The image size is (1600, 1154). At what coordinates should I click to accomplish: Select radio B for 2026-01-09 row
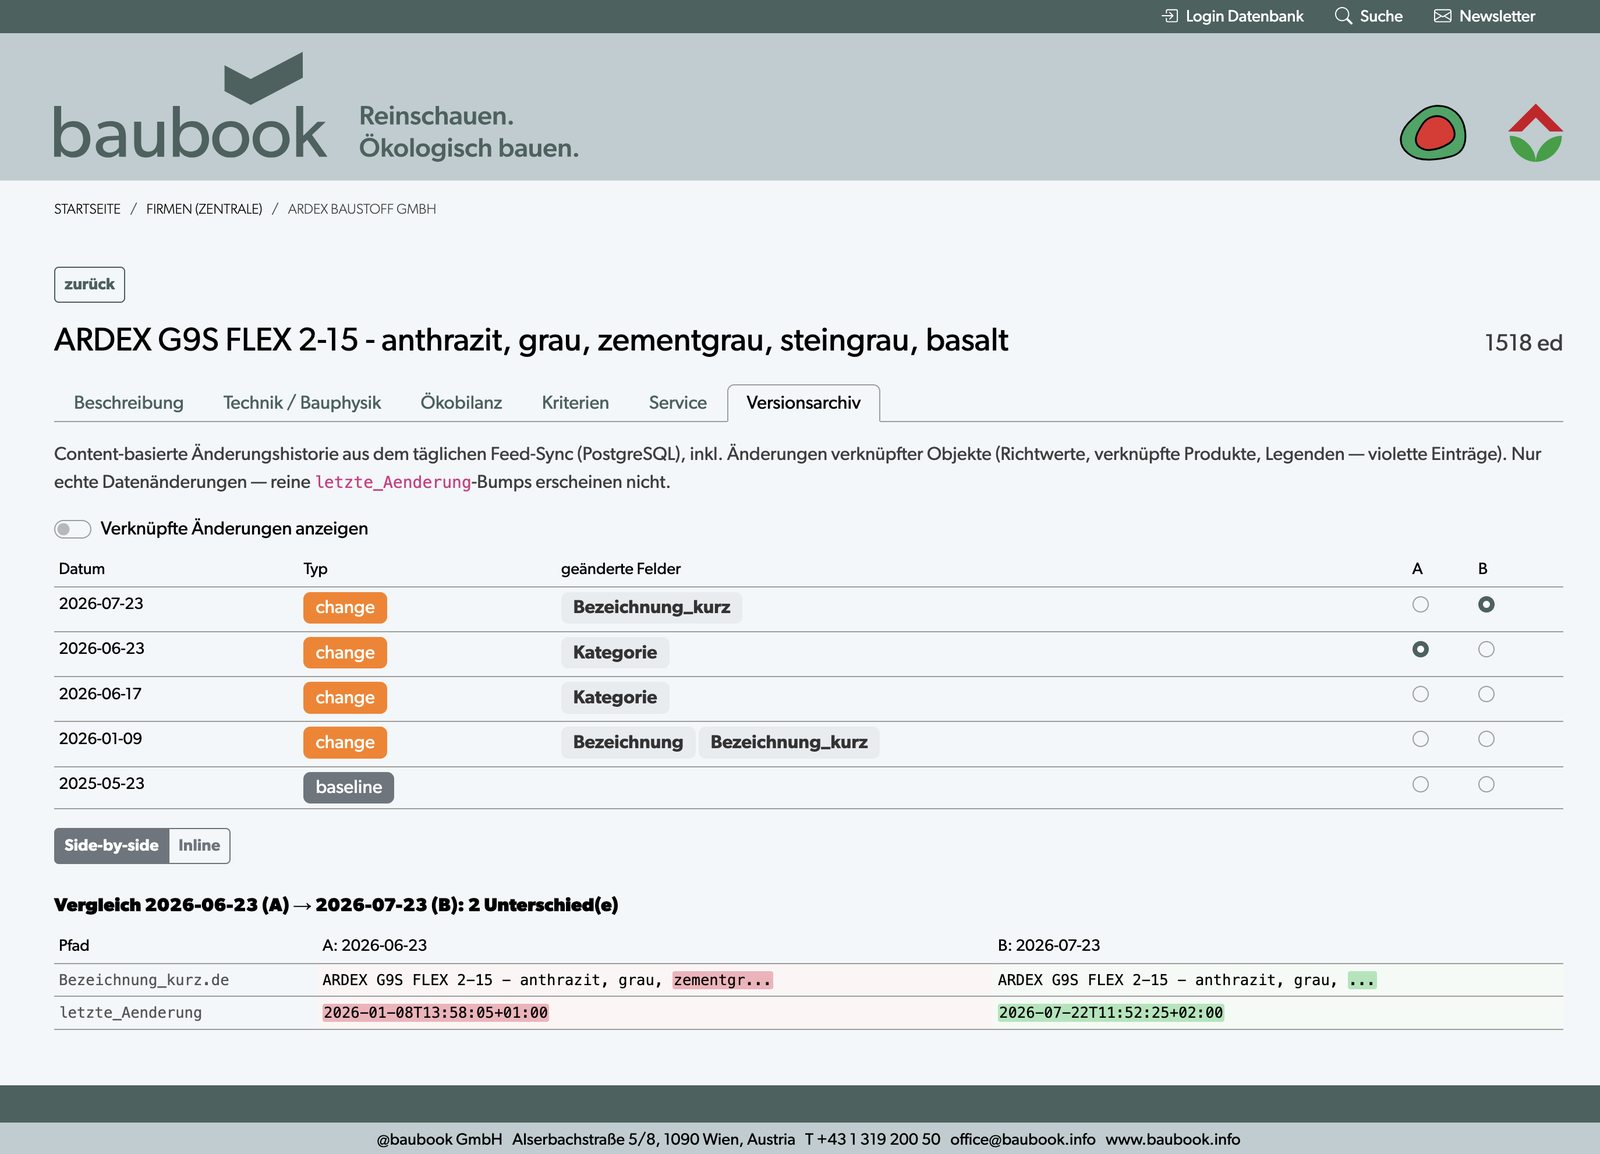click(1486, 739)
